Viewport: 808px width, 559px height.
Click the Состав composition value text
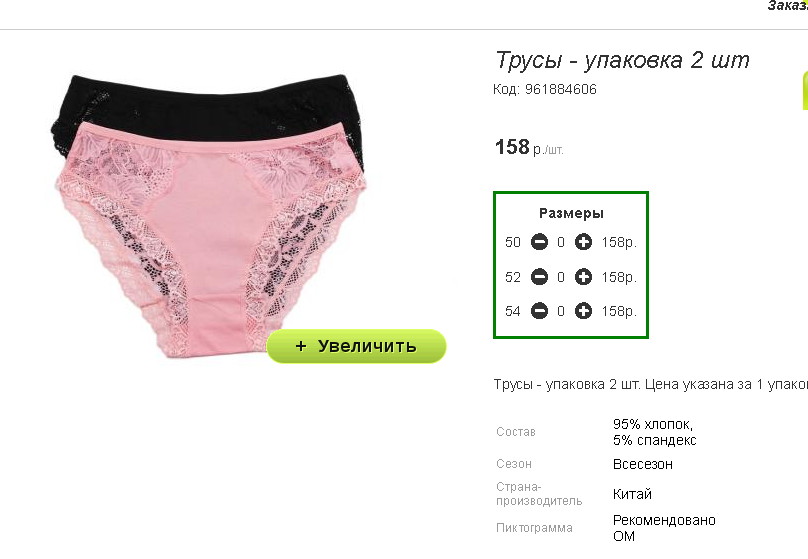654,432
